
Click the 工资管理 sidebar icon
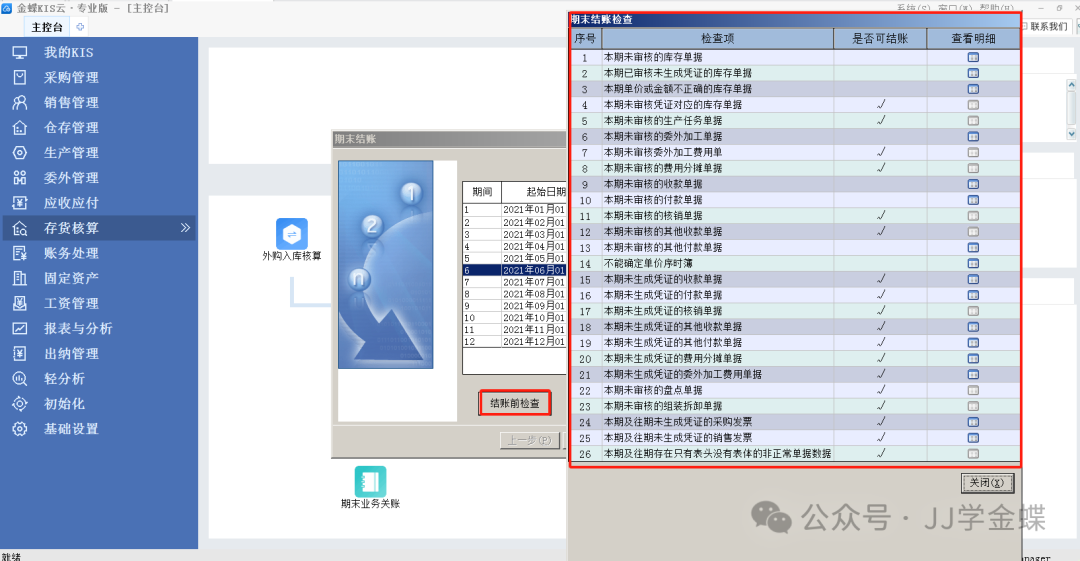click(x=20, y=303)
